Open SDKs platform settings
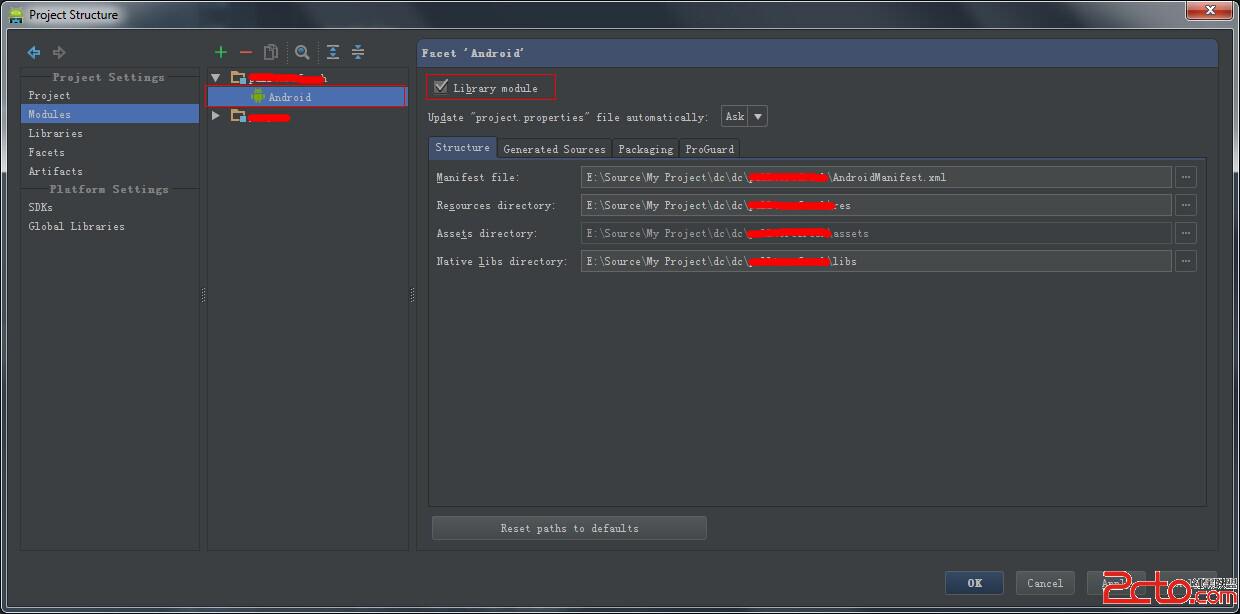Screen dimensions: 1240x614 [40, 207]
